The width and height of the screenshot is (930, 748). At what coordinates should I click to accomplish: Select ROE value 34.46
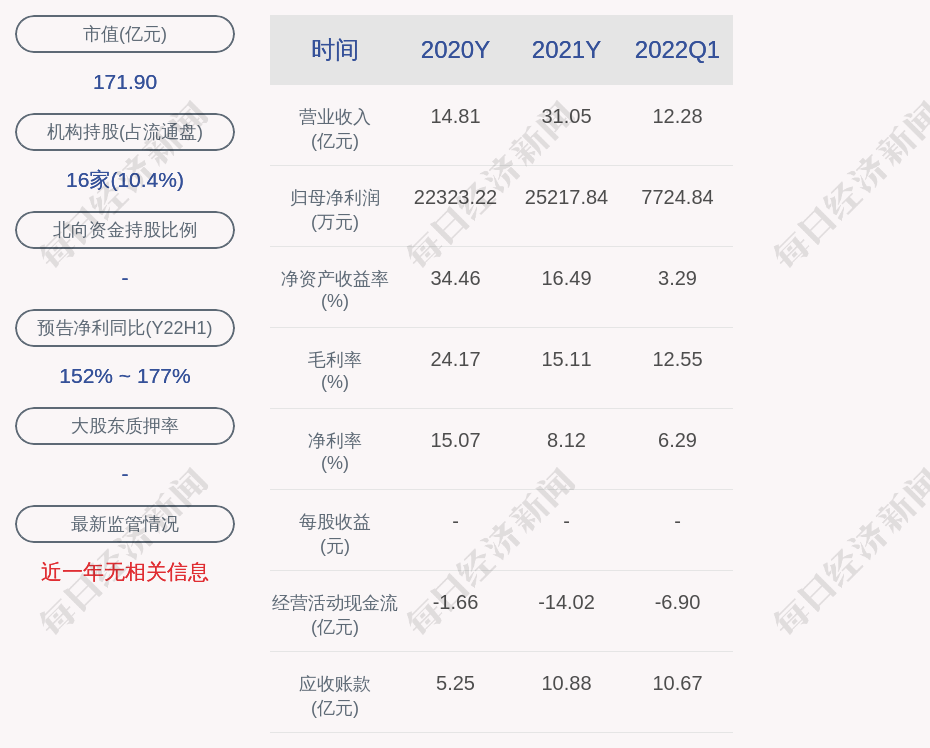(455, 278)
